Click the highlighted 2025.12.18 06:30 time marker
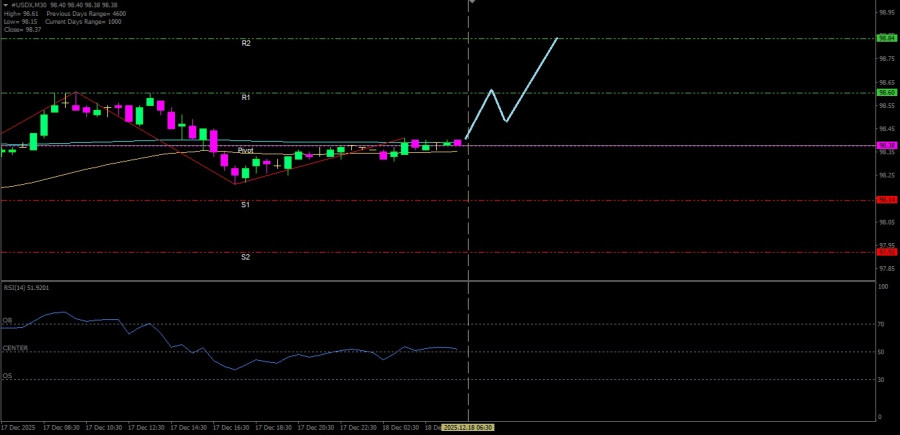The width and height of the screenshot is (900, 435). [x=469, y=427]
